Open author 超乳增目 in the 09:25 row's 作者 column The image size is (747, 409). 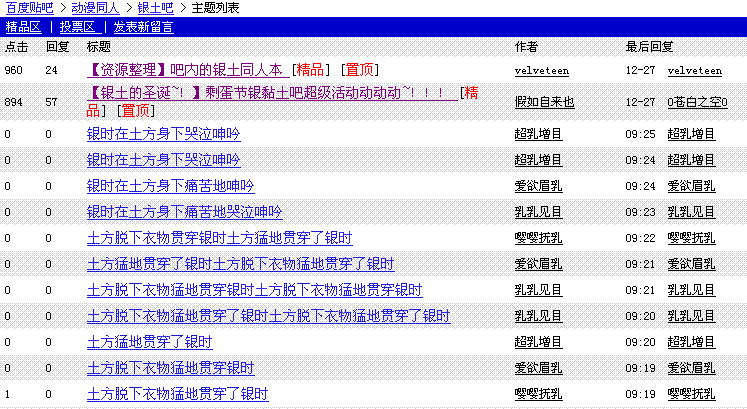pyautogui.click(x=538, y=134)
